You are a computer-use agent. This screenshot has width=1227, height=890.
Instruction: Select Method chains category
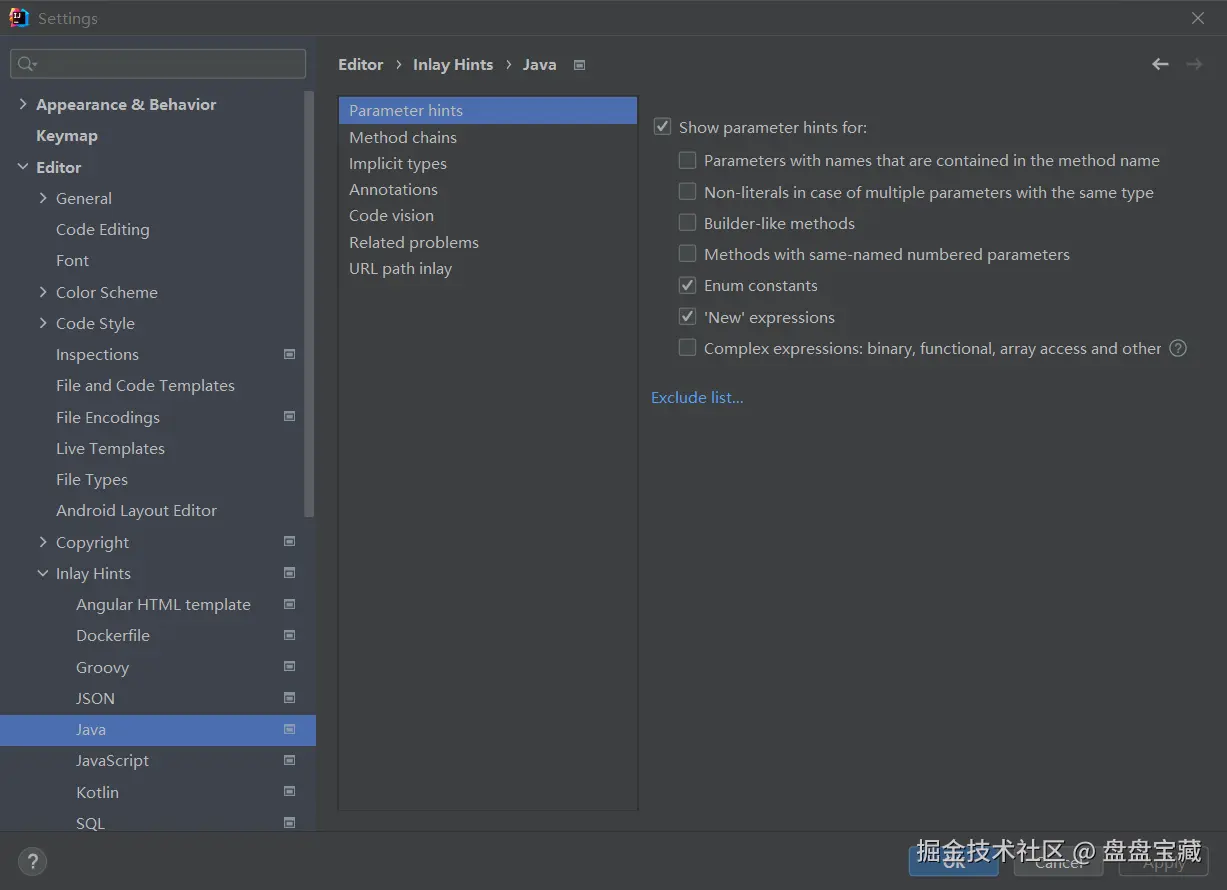point(488,137)
